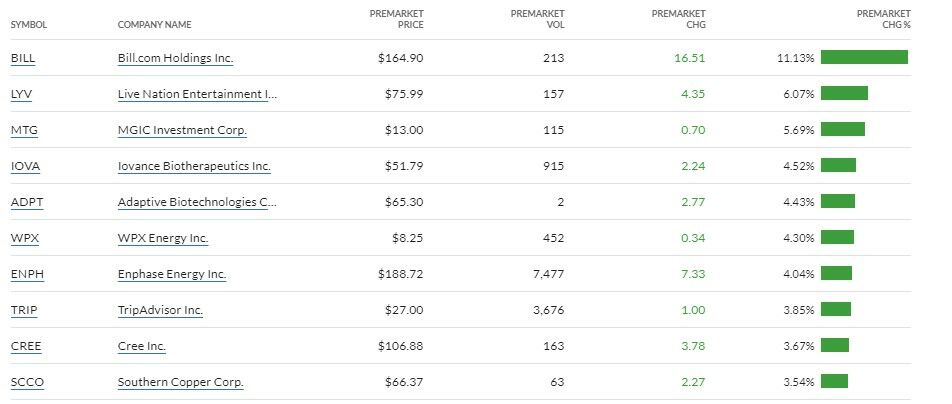The height and width of the screenshot is (404, 952).
Task: Open the BILL ticker symbol link
Action: 23,58
